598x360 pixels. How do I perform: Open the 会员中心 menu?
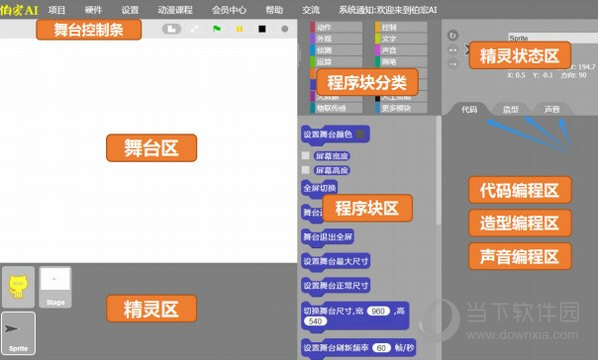[229, 10]
